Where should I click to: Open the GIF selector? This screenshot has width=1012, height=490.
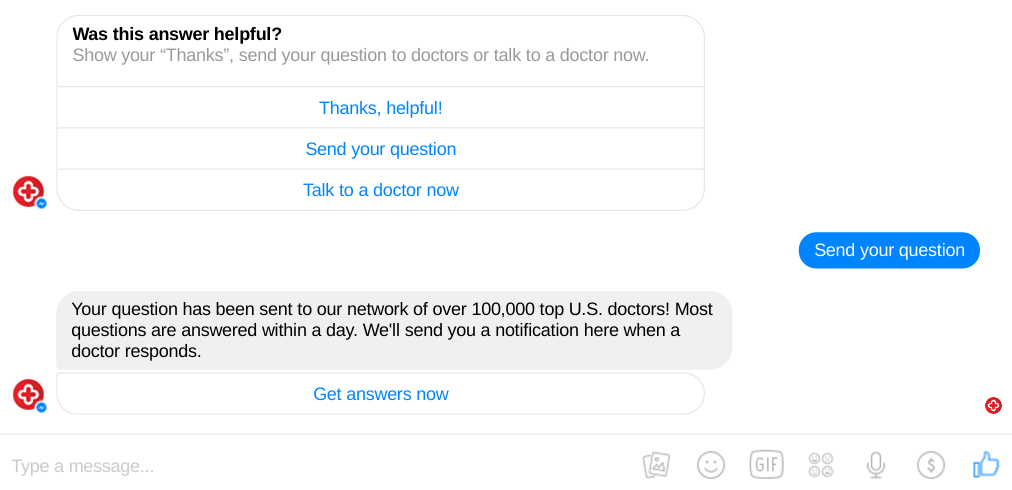766,465
